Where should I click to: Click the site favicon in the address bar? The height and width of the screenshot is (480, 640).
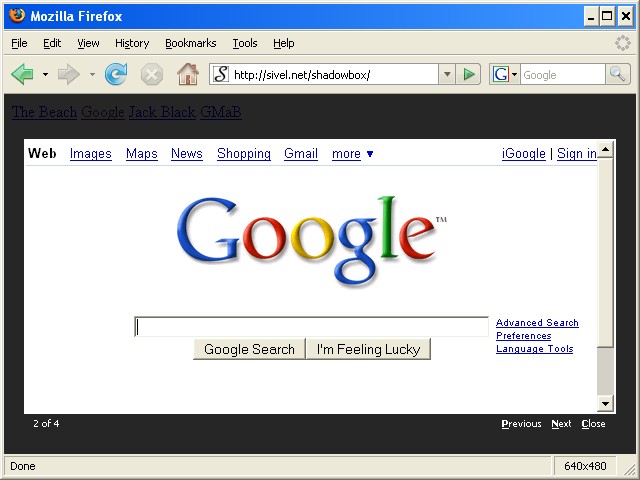pos(221,75)
